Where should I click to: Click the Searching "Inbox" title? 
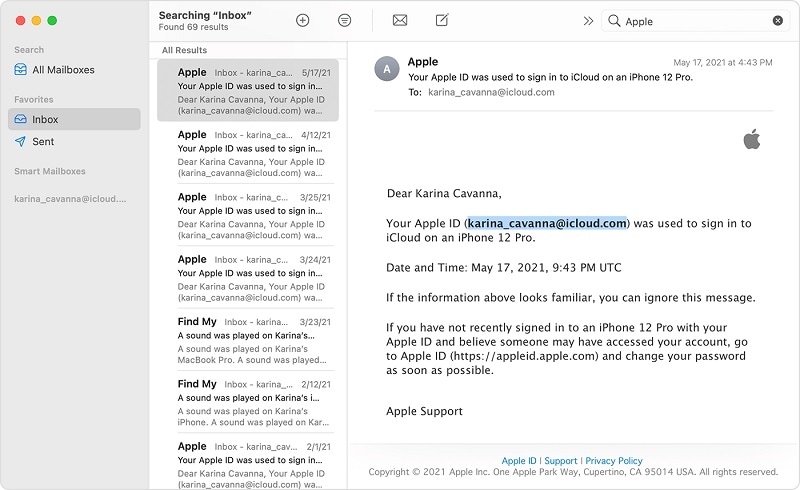(x=205, y=15)
